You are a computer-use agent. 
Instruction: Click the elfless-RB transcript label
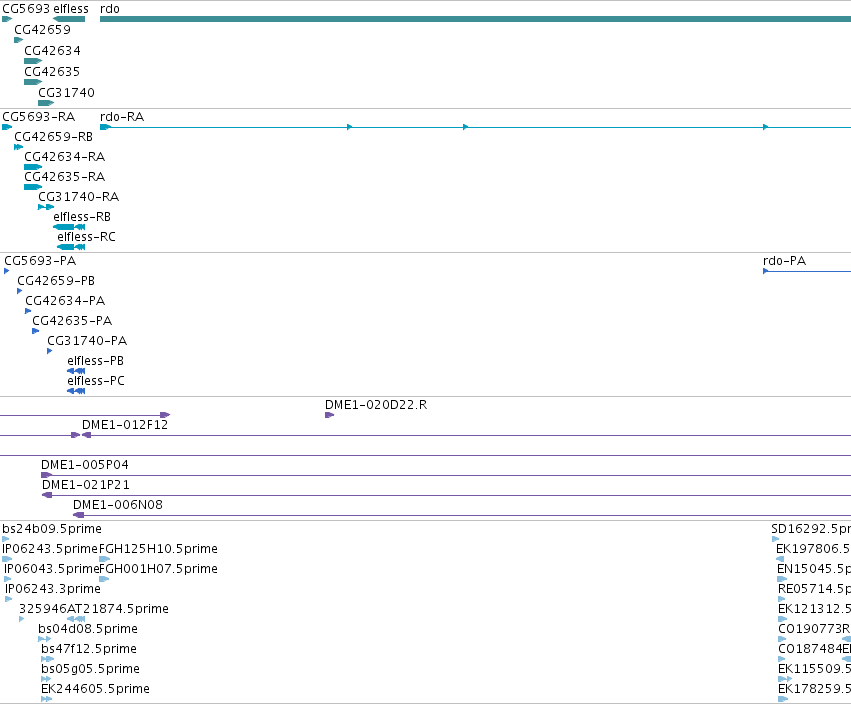pos(82,217)
